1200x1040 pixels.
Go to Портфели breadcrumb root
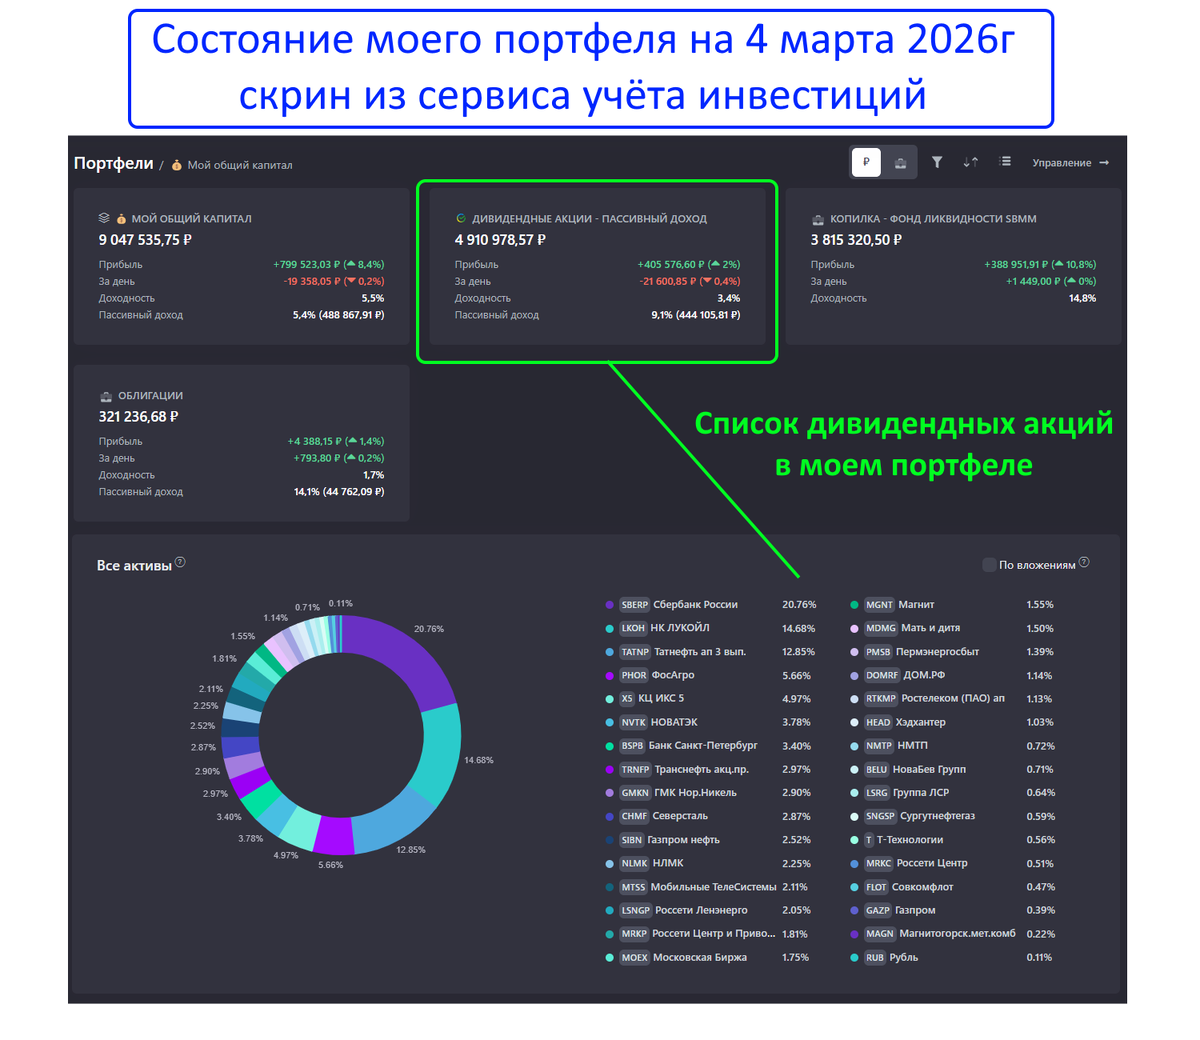(114, 163)
